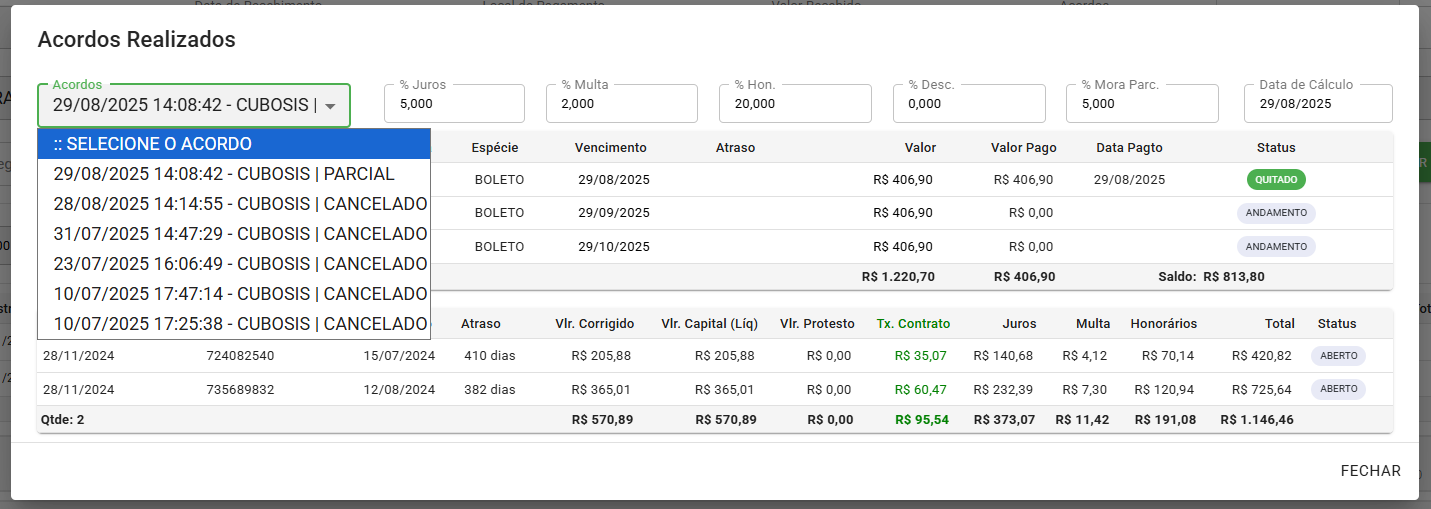The width and height of the screenshot is (1431, 509).
Task: Click the FECHAR button
Action: tap(1370, 471)
